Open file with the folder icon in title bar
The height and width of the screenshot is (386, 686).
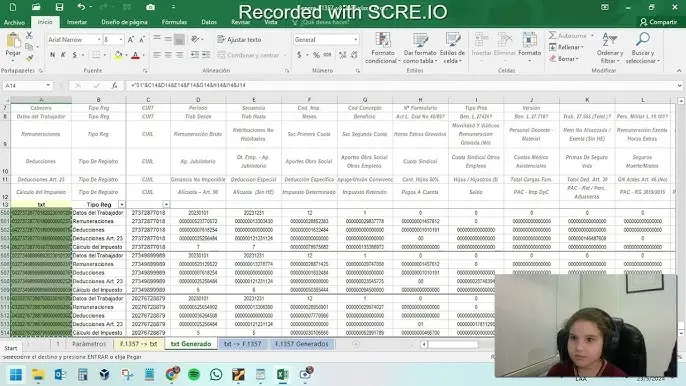coord(36,7)
